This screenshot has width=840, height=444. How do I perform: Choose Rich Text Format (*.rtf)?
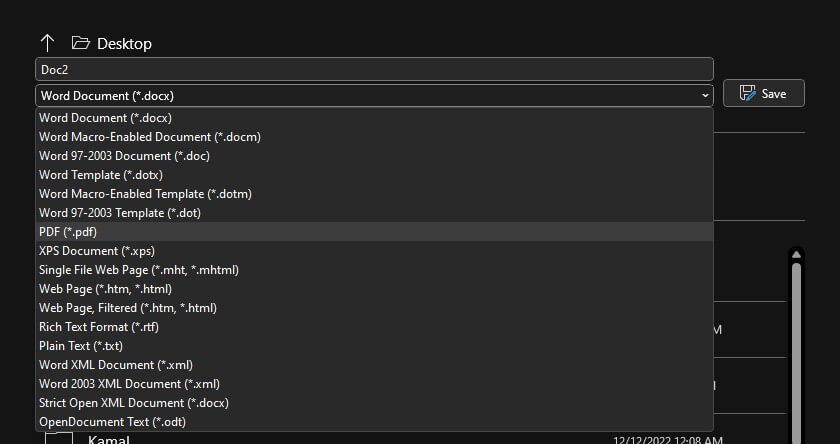(x=374, y=327)
